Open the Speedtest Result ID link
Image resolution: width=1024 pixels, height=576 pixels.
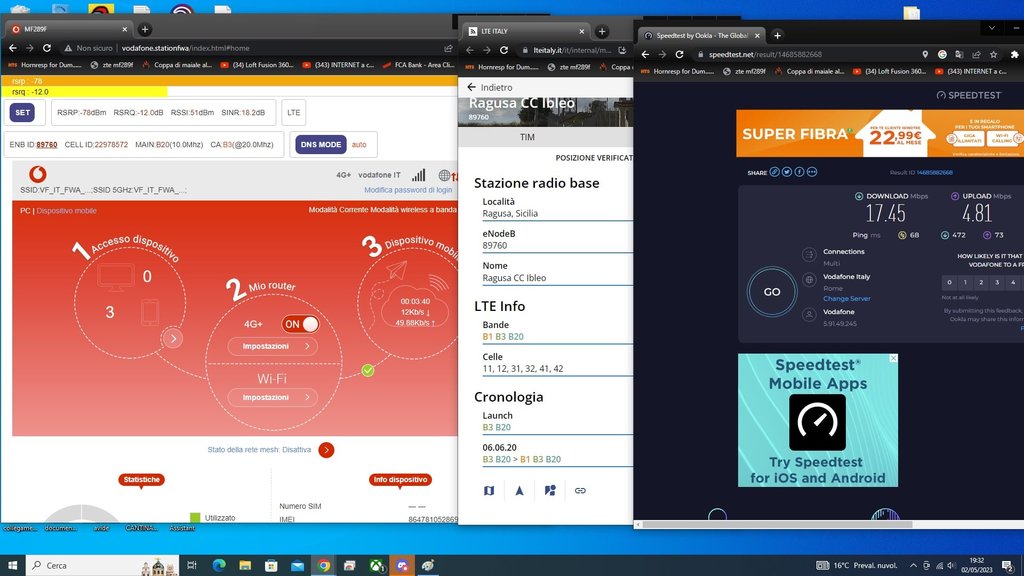tap(935, 172)
